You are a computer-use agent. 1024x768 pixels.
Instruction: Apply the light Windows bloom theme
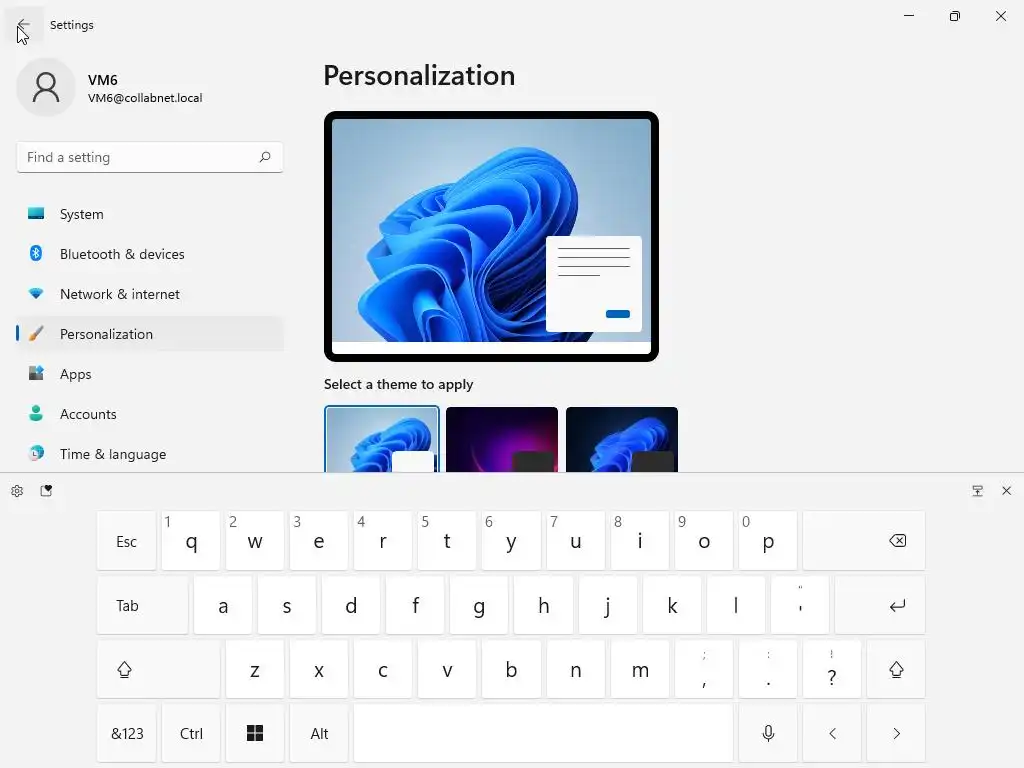coord(382,439)
